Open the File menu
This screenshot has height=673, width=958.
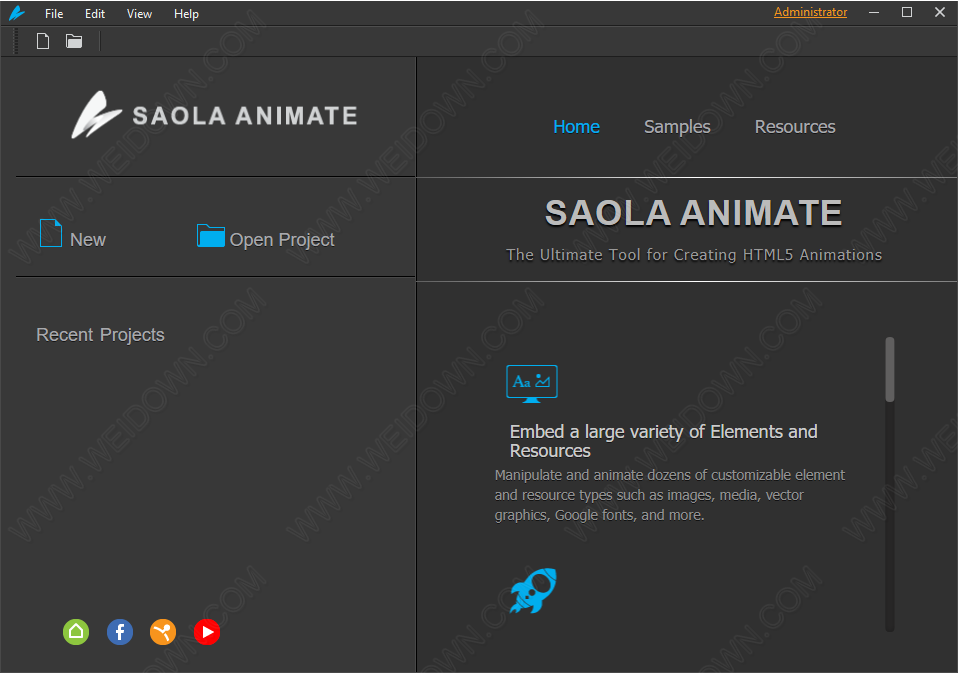(x=54, y=13)
